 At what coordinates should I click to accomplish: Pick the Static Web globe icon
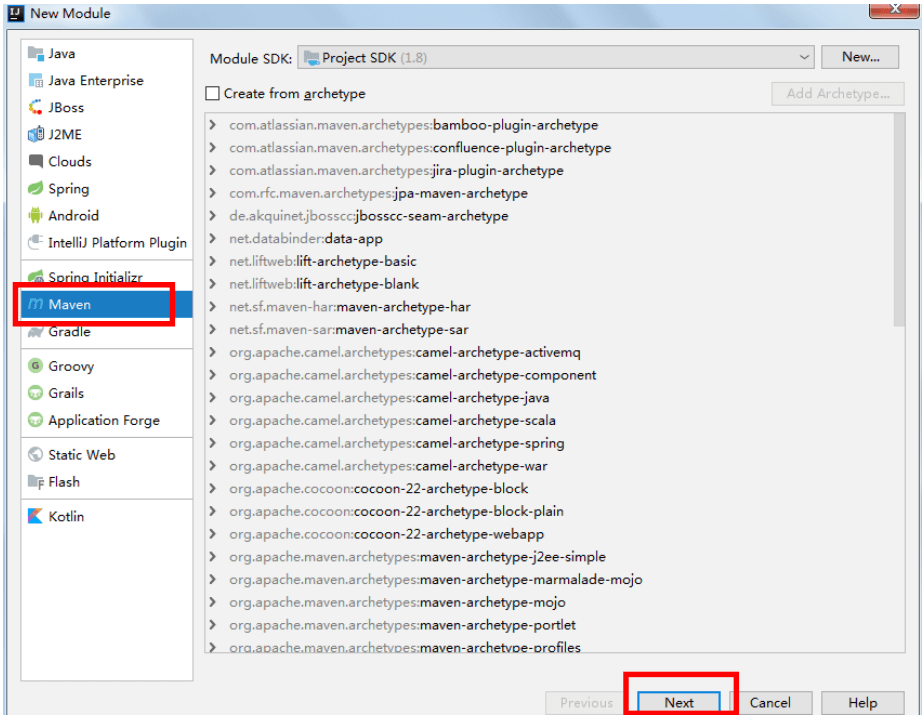tap(36, 454)
